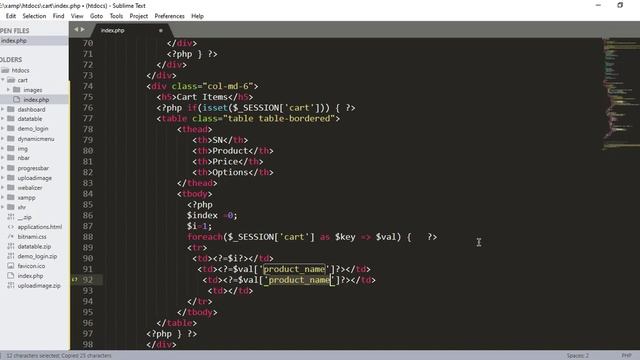Click the modified-line marker at line 92
Screen dimensions: 640x360
pos(74,280)
